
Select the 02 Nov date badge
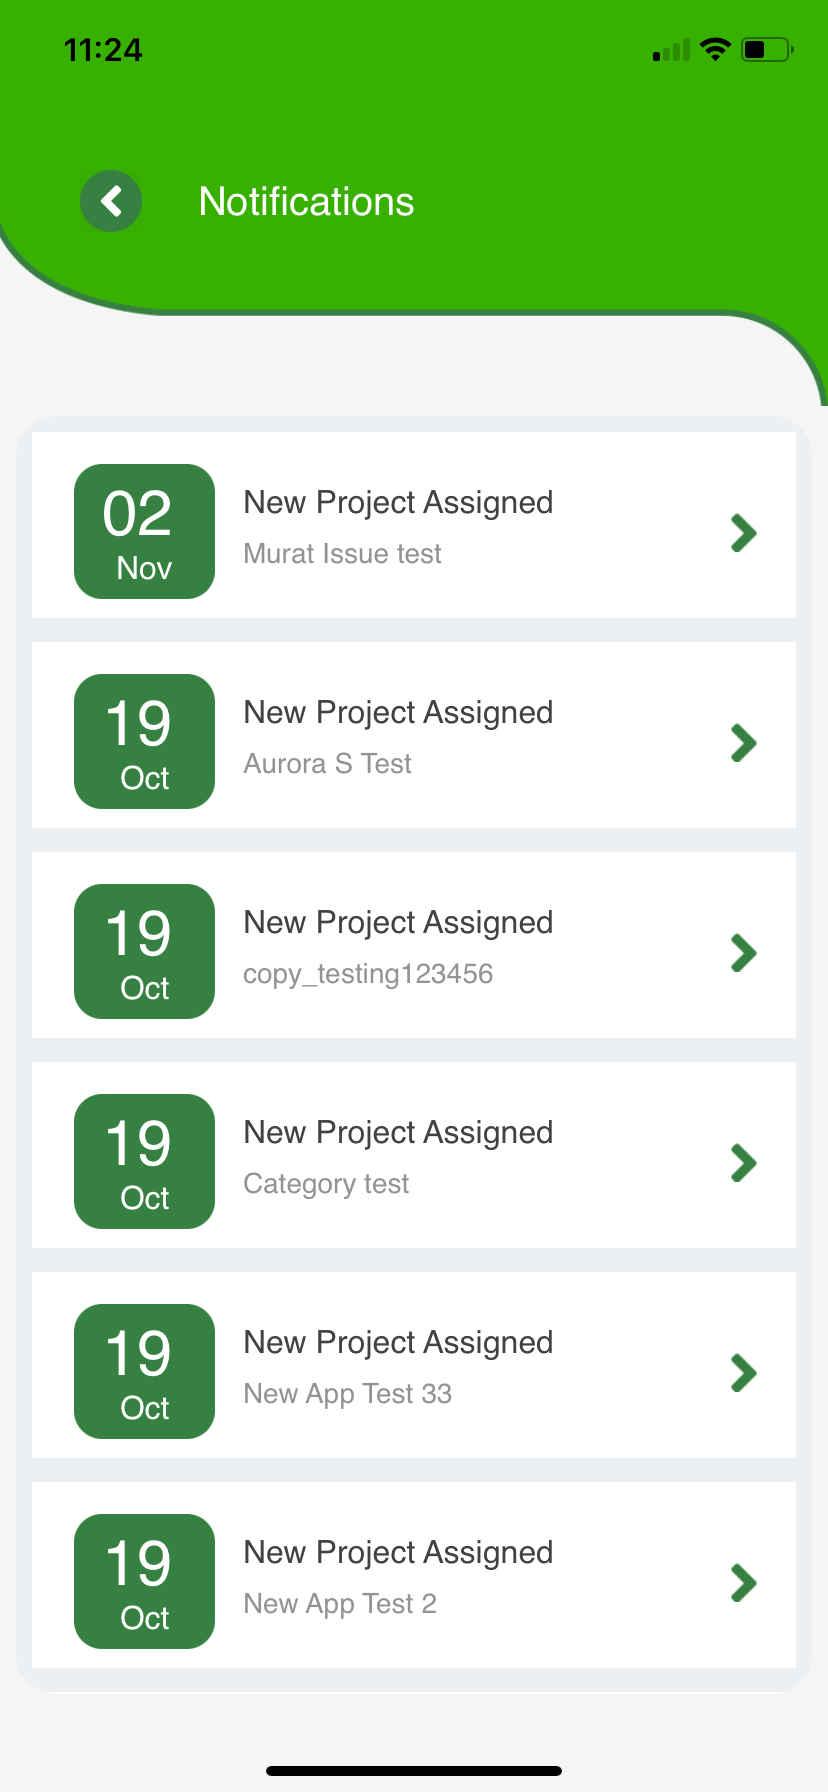(x=144, y=532)
